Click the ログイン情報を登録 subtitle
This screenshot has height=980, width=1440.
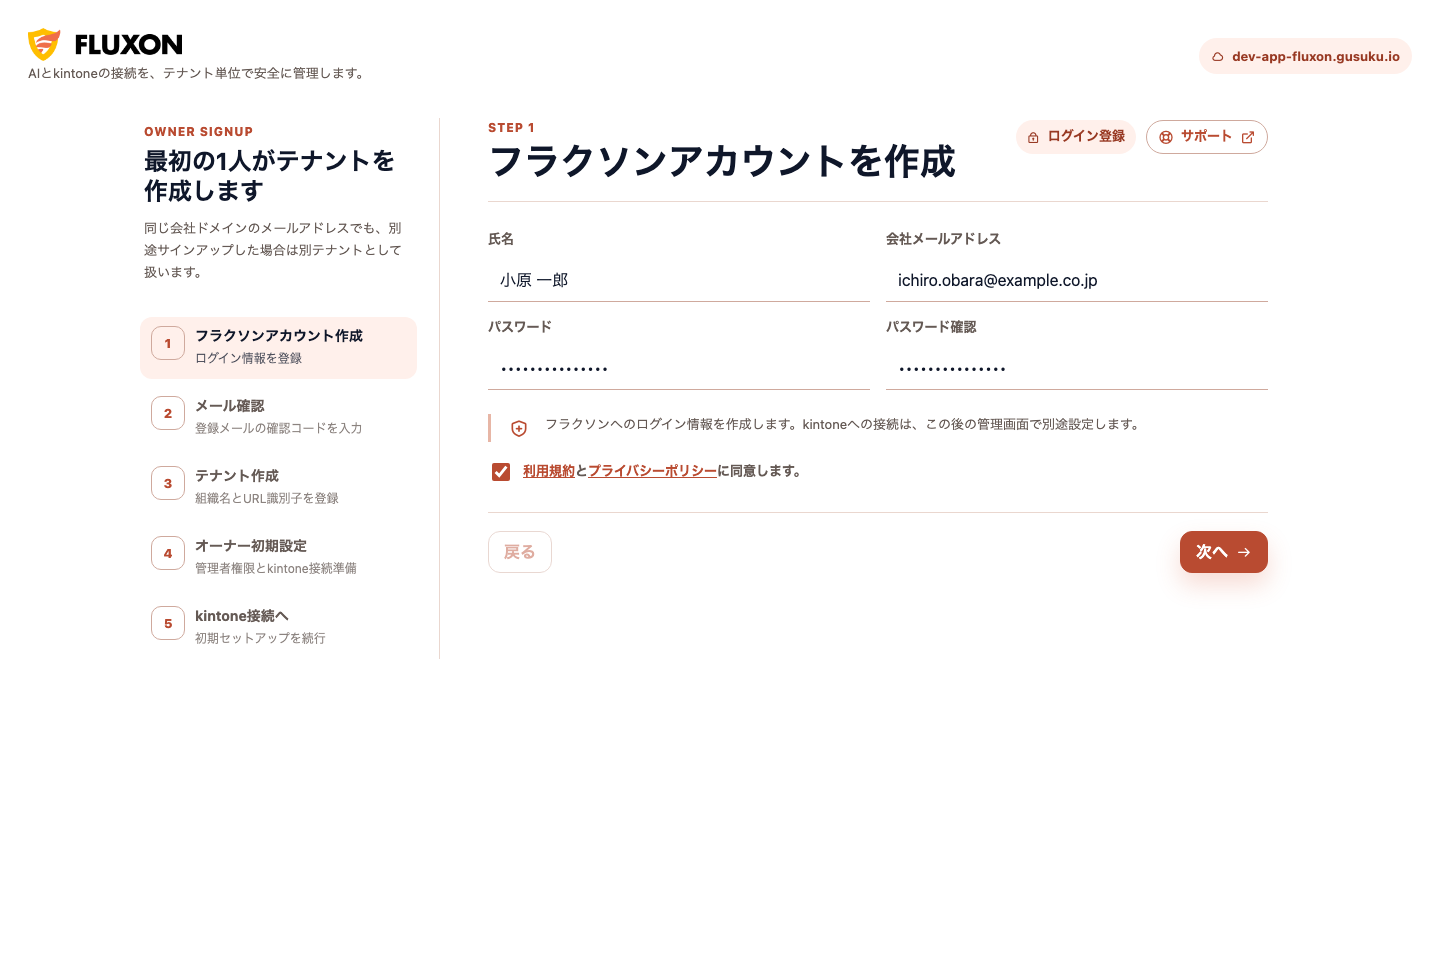point(248,358)
